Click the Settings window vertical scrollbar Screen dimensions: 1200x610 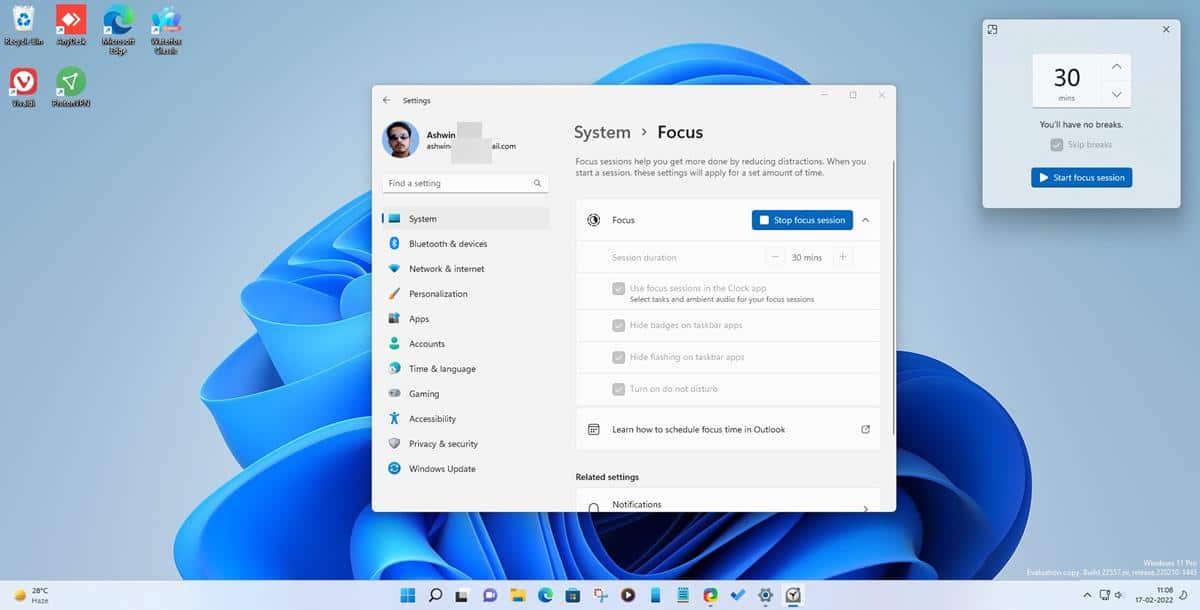pyautogui.click(x=894, y=300)
